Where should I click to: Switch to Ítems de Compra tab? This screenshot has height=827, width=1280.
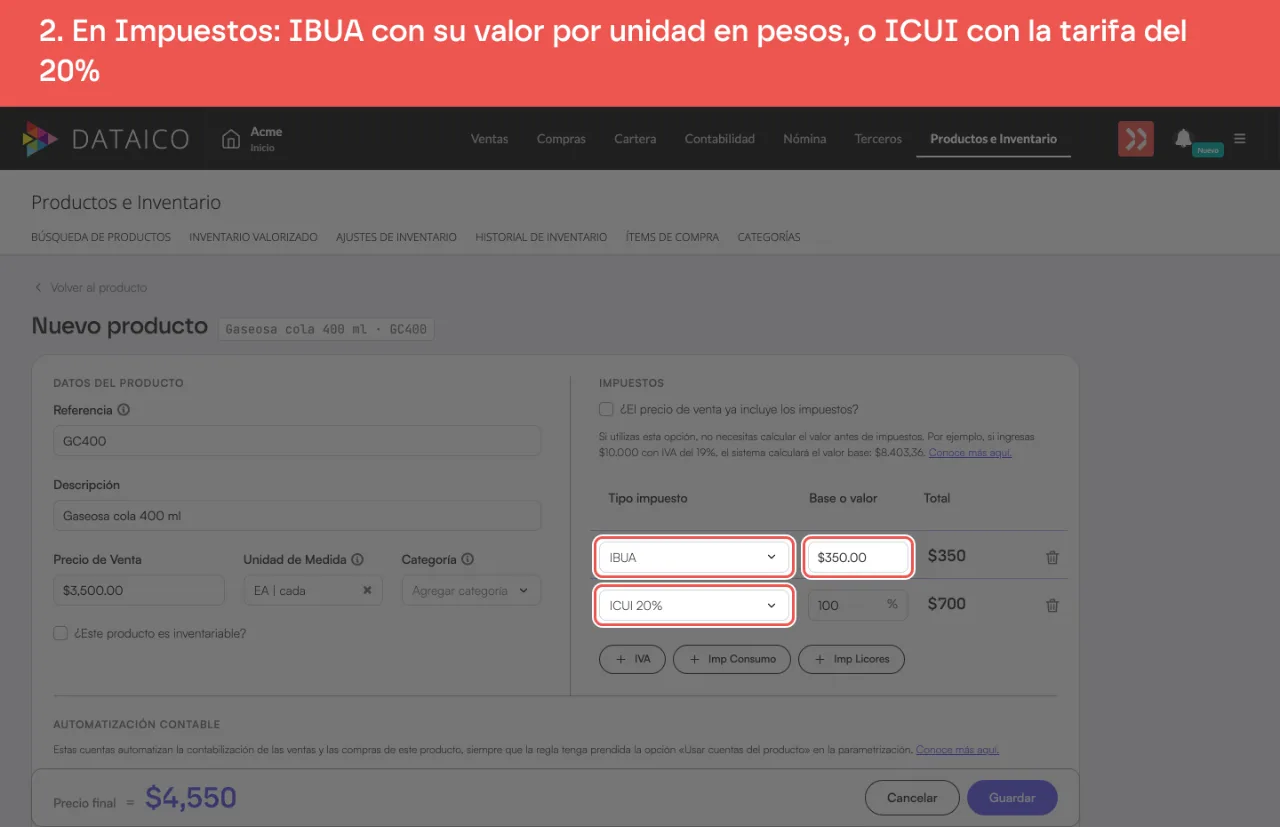point(672,237)
